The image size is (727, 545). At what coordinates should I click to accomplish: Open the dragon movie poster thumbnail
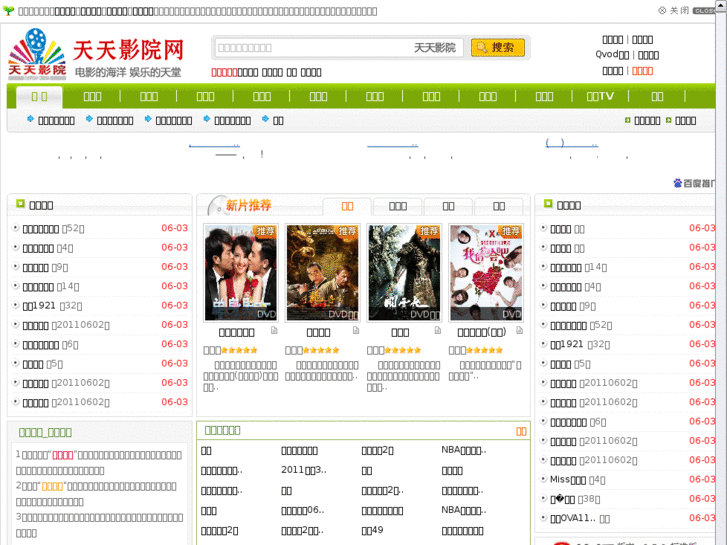point(322,273)
